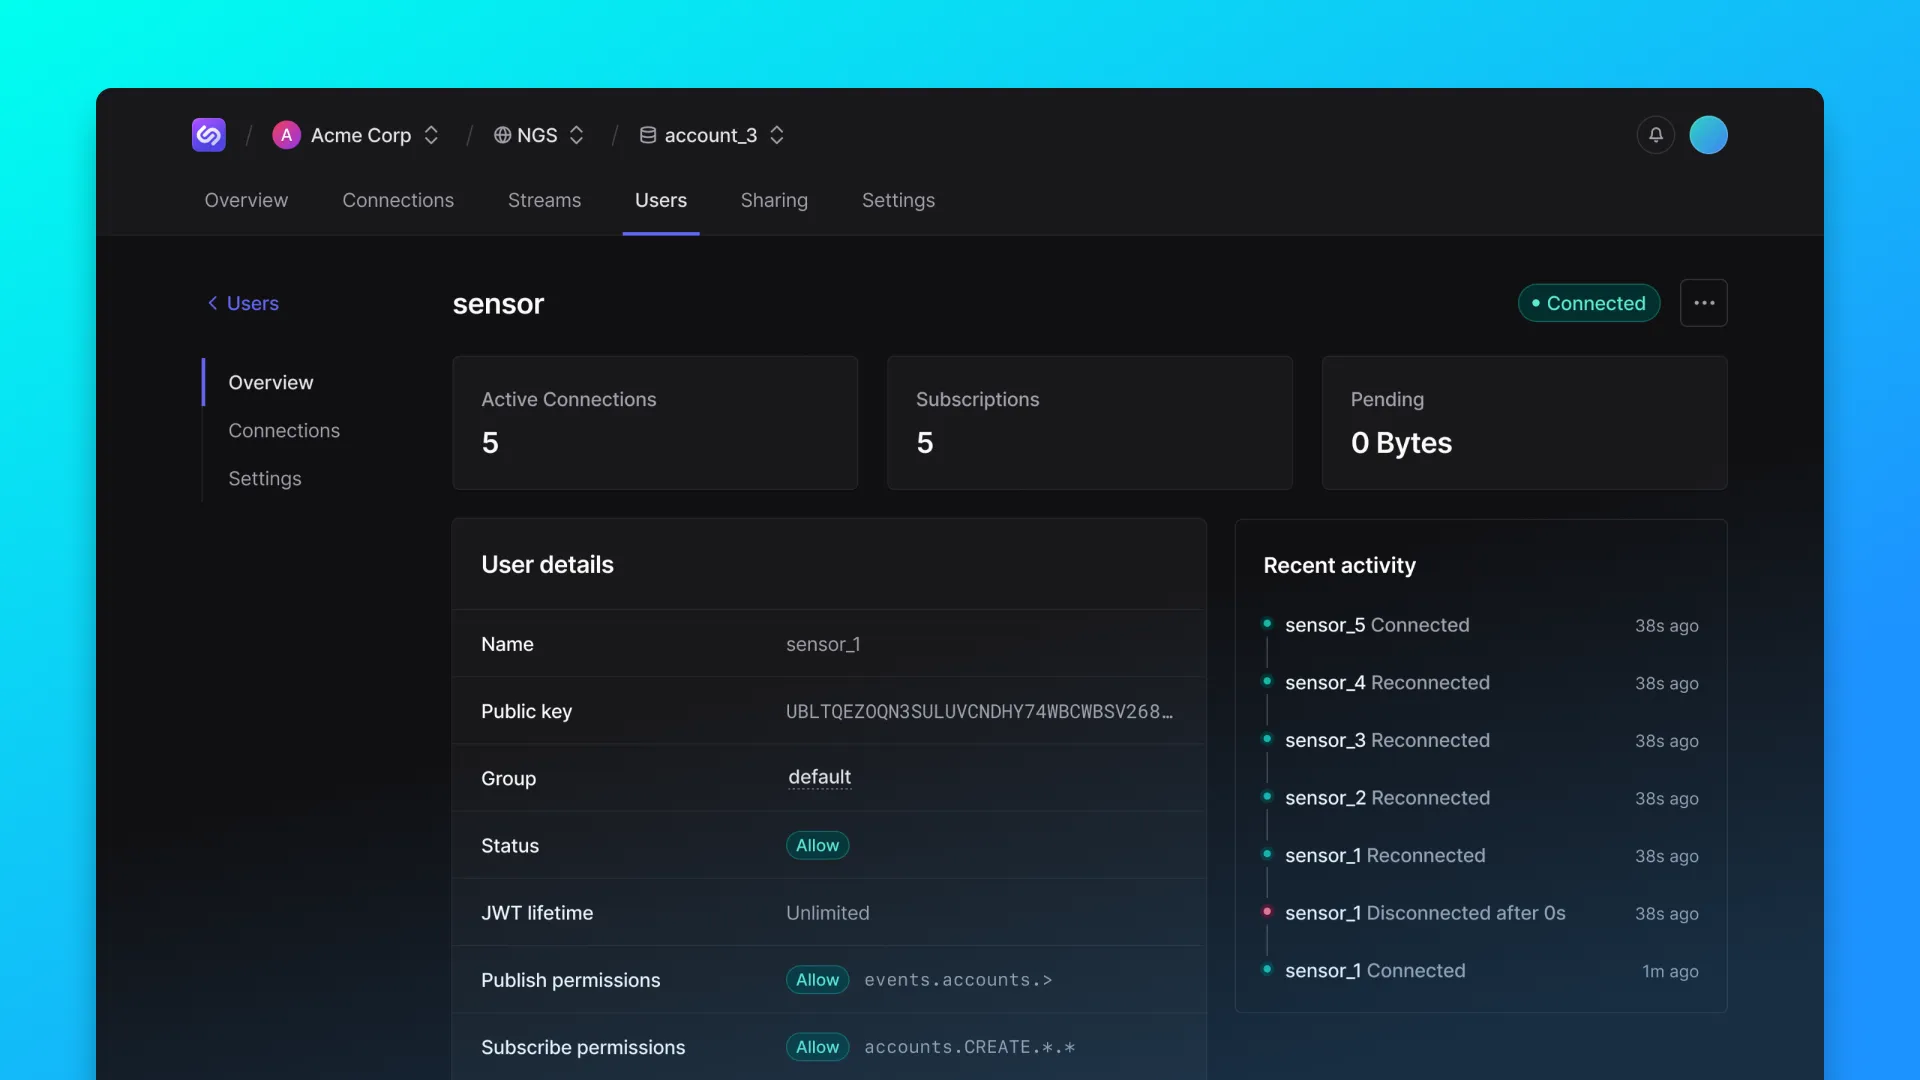Click the Subscribe permissions Allow badge
Image resolution: width=1920 pixels, height=1080 pixels.
point(817,1047)
